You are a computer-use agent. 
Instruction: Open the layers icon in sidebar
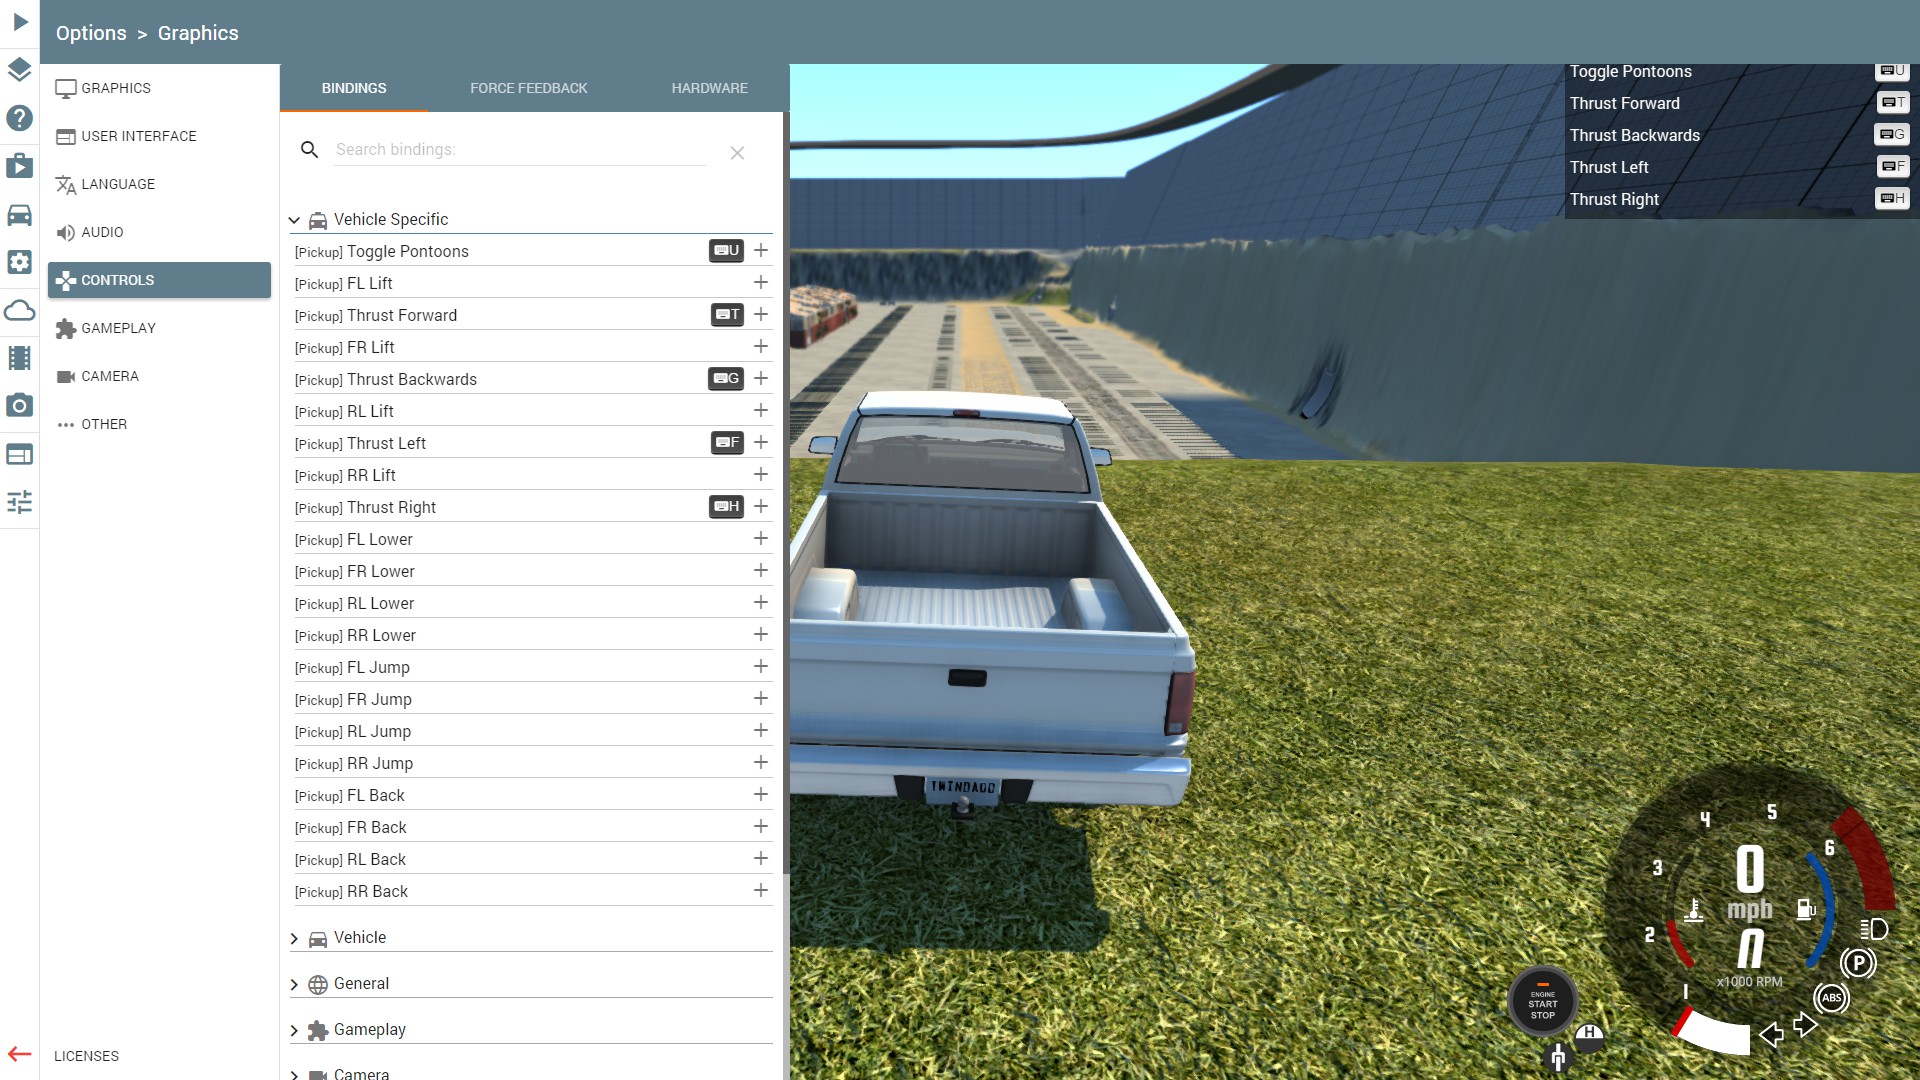tap(20, 70)
